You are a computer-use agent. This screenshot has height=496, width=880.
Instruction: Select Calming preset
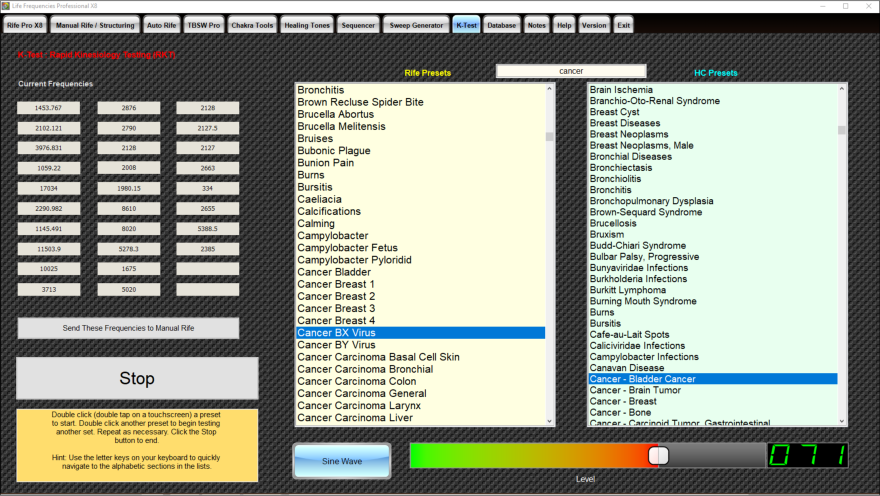point(420,224)
